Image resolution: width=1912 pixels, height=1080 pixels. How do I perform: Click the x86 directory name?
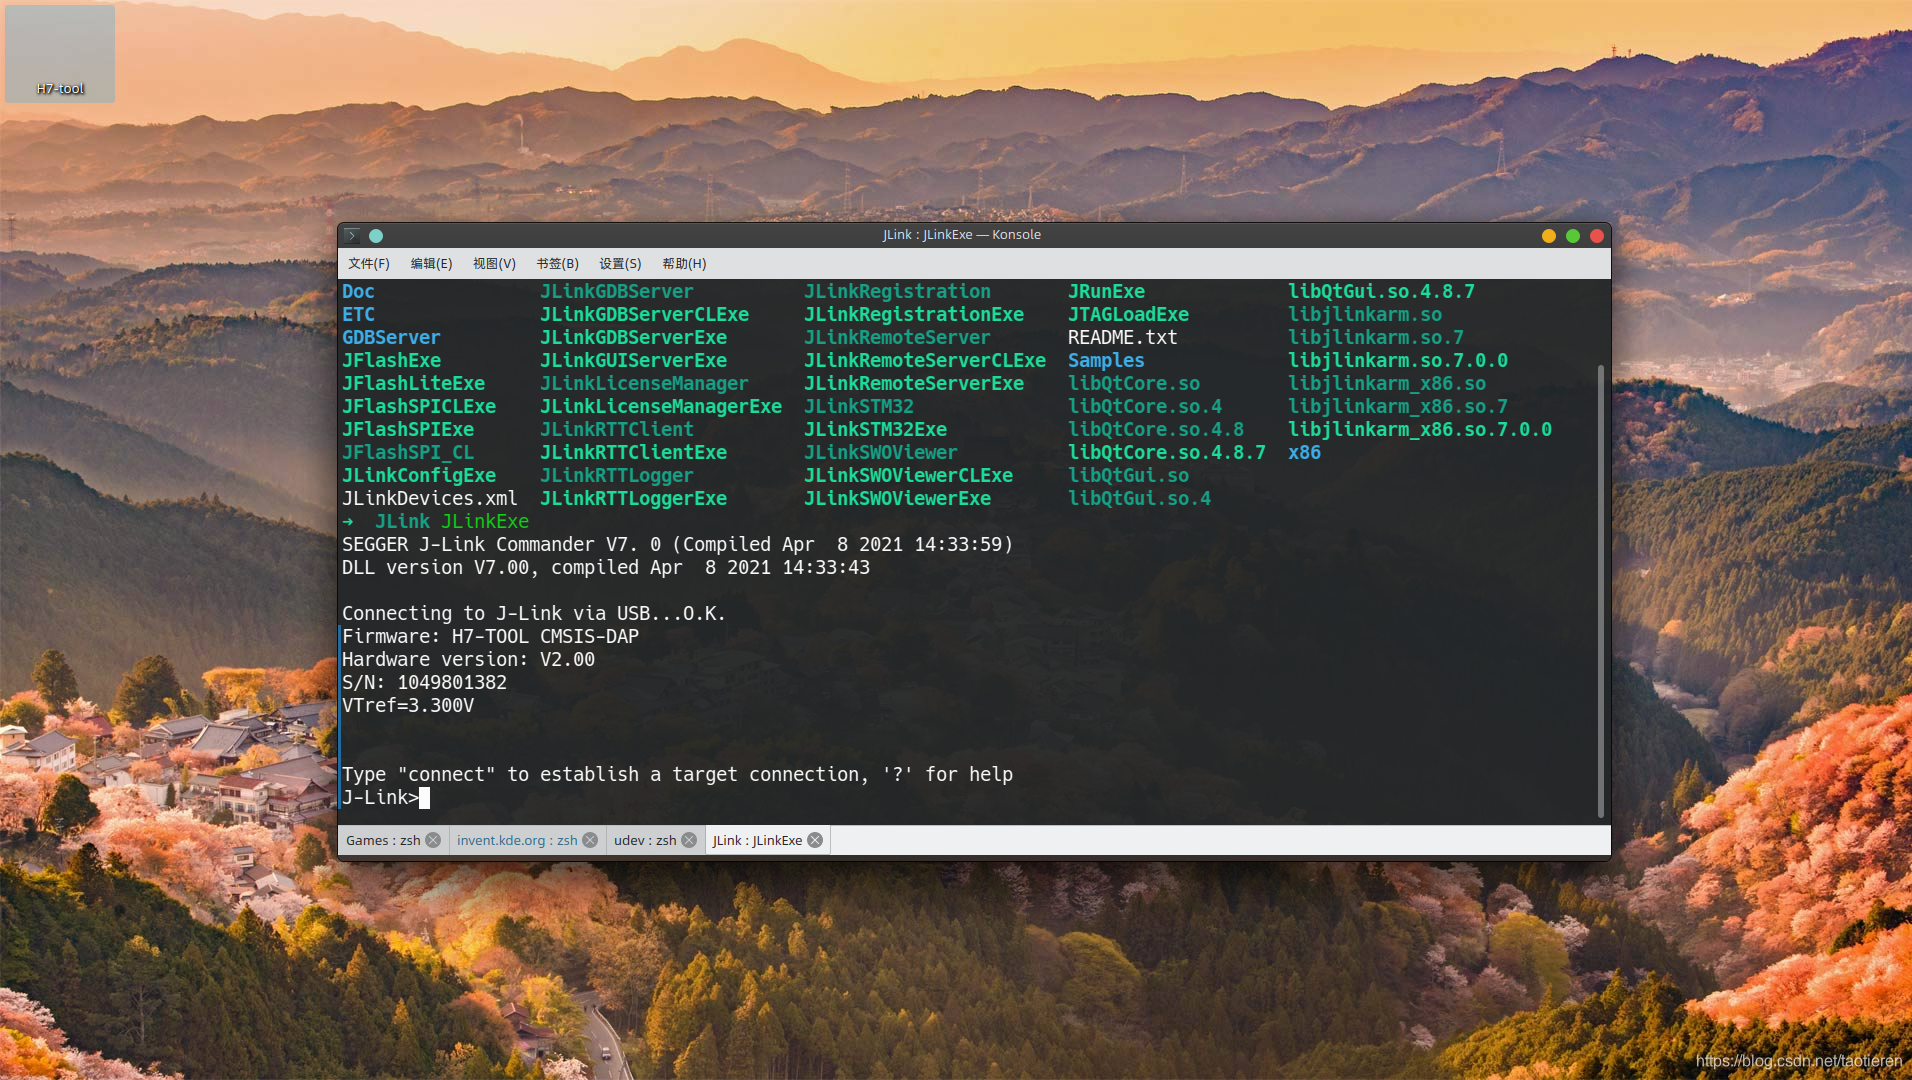pyautogui.click(x=1304, y=453)
